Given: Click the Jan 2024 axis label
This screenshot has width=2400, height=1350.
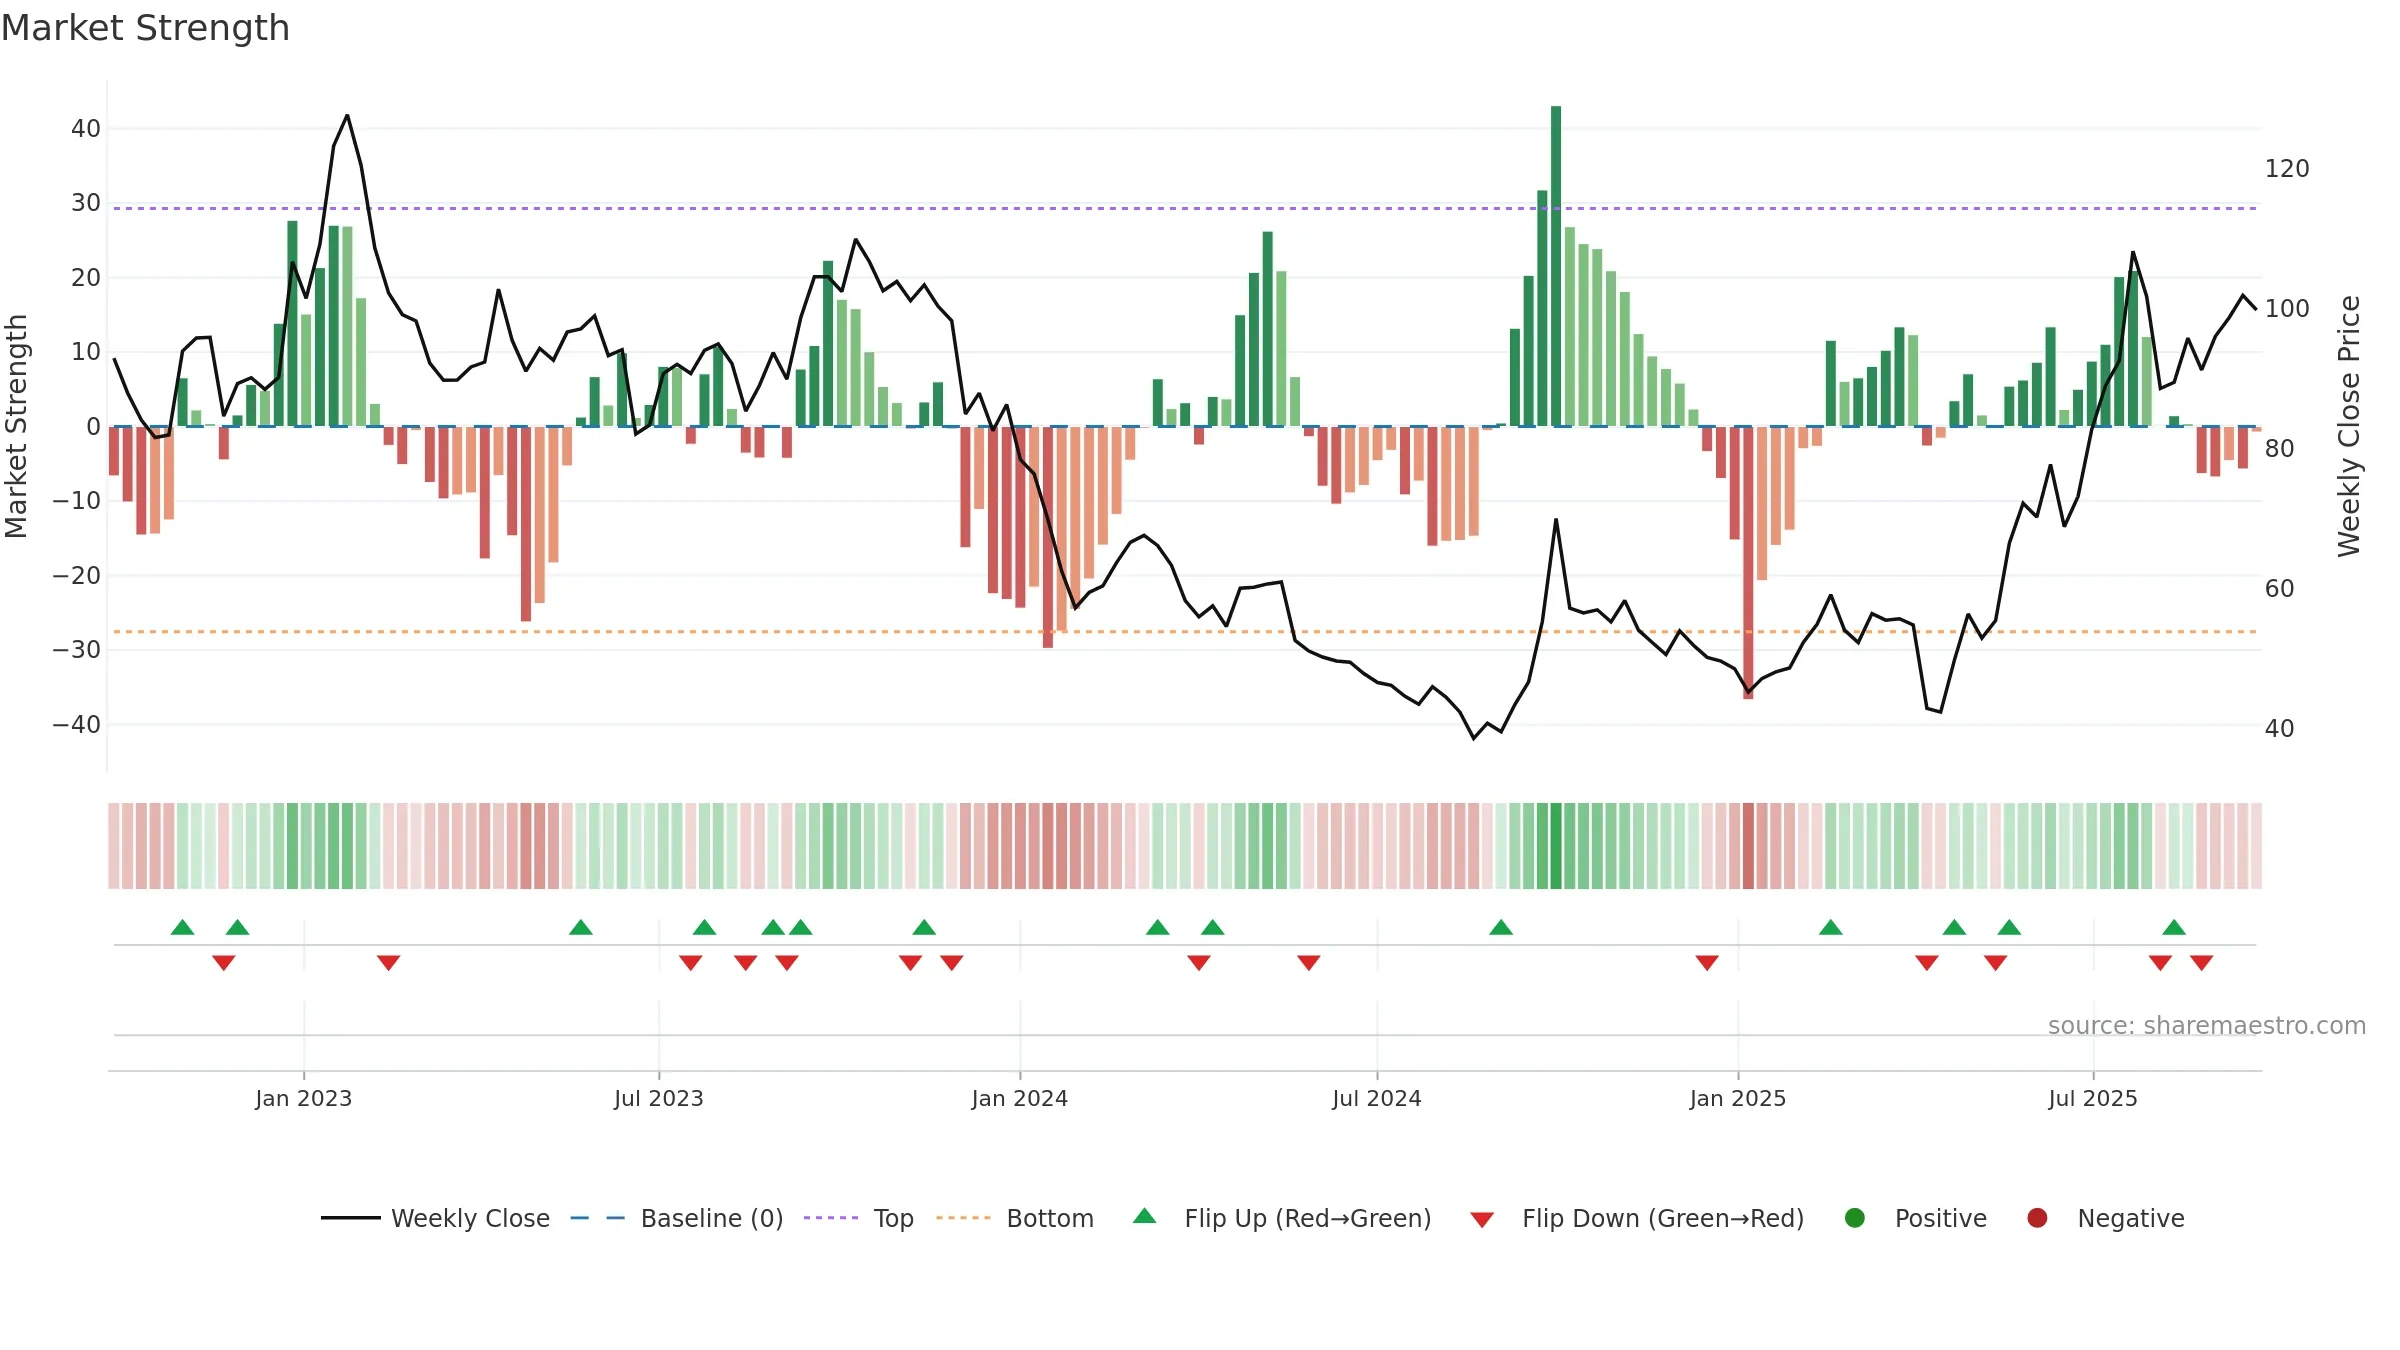Looking at the screenshot, I should [x=1020, y=1098].
